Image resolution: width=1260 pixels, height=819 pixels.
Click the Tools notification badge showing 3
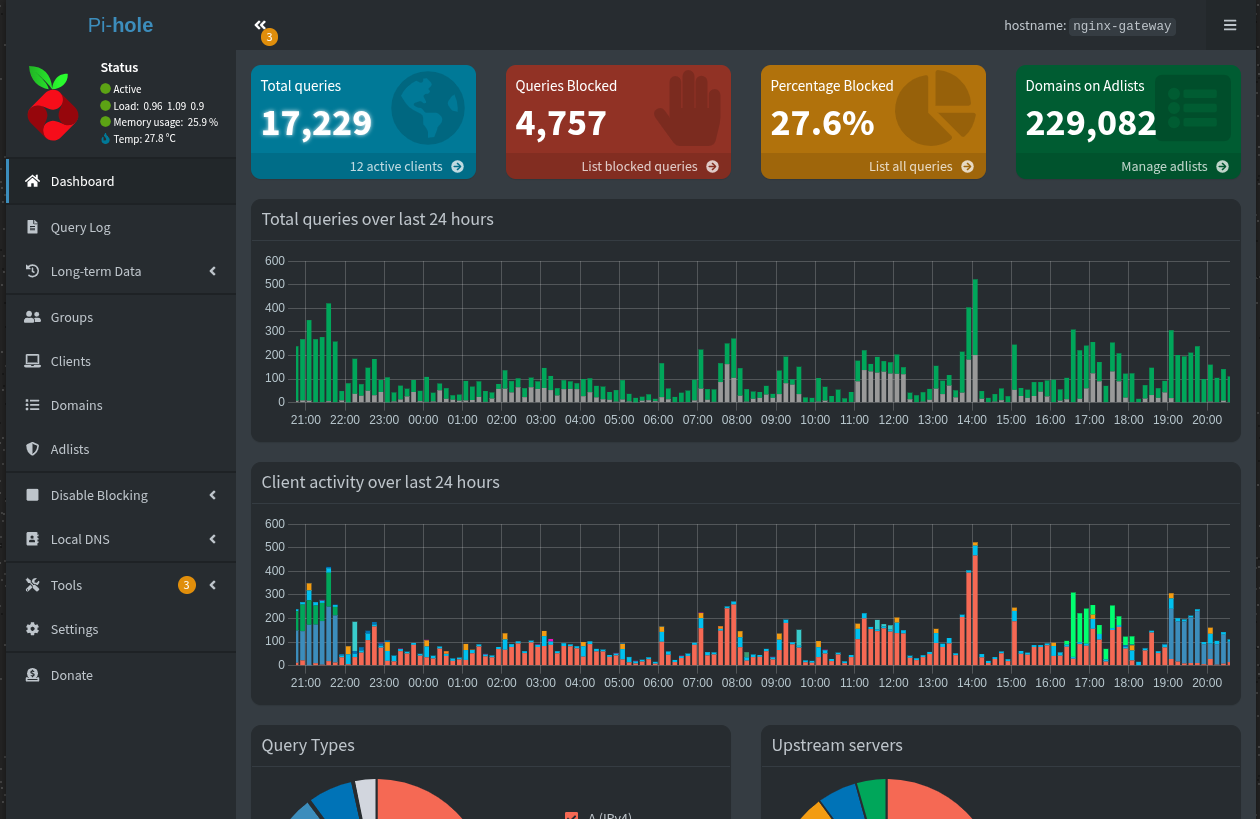coord(187,585)
